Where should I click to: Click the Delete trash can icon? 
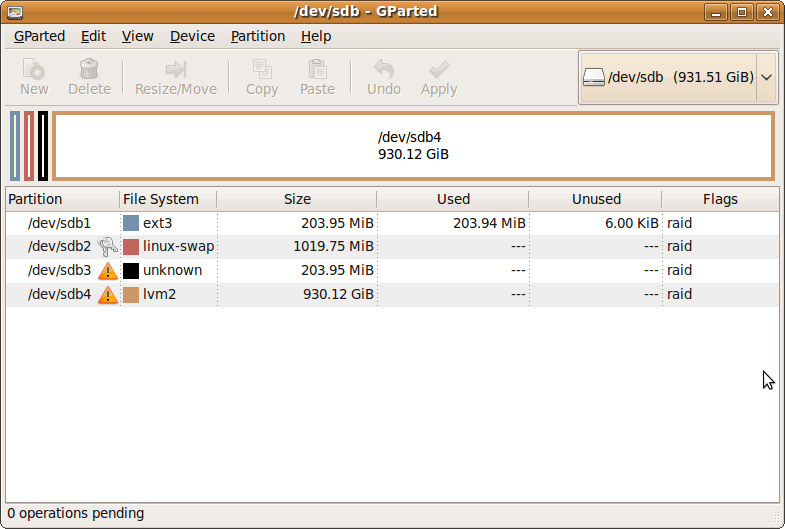[x=89, y=69]
